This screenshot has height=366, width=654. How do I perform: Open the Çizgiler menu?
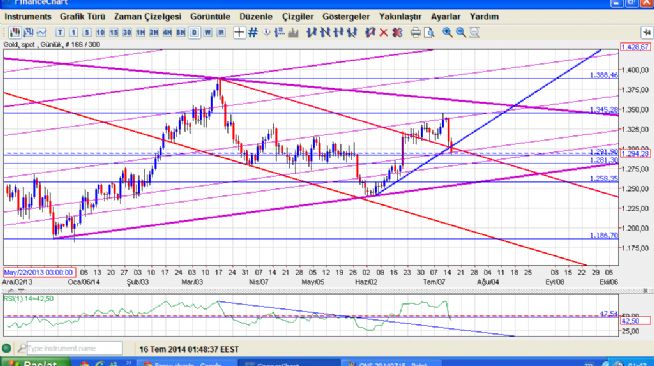click(x=297, y=17)
